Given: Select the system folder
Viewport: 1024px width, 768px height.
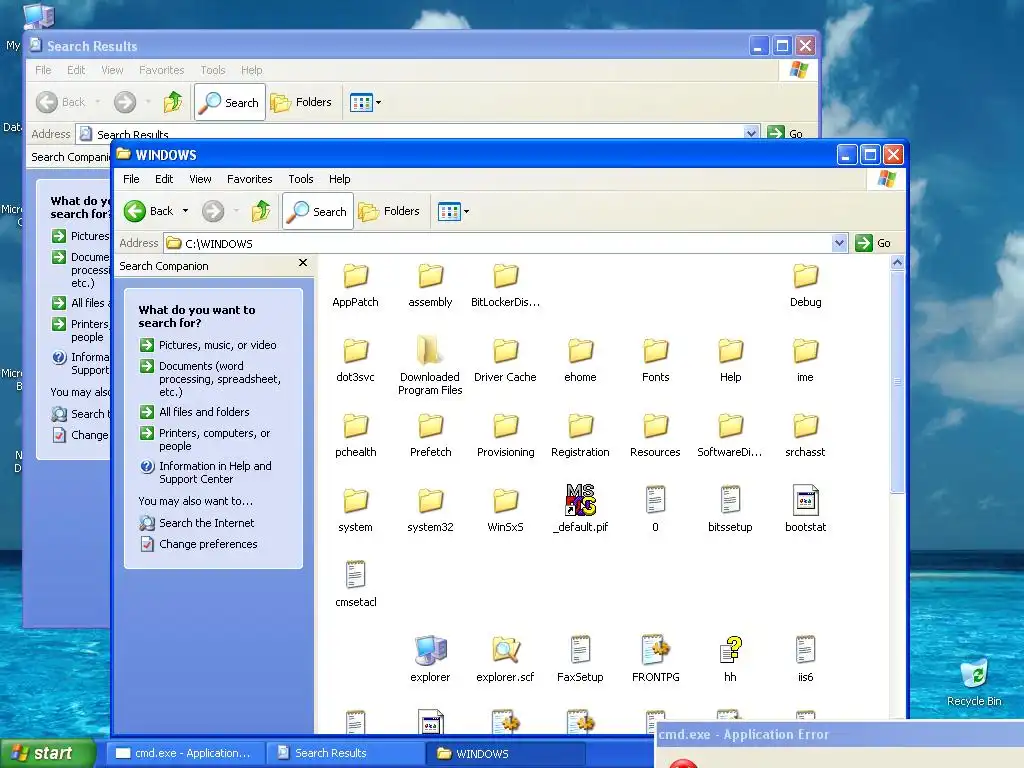Looking at the screenshot, I should (355, 511).
